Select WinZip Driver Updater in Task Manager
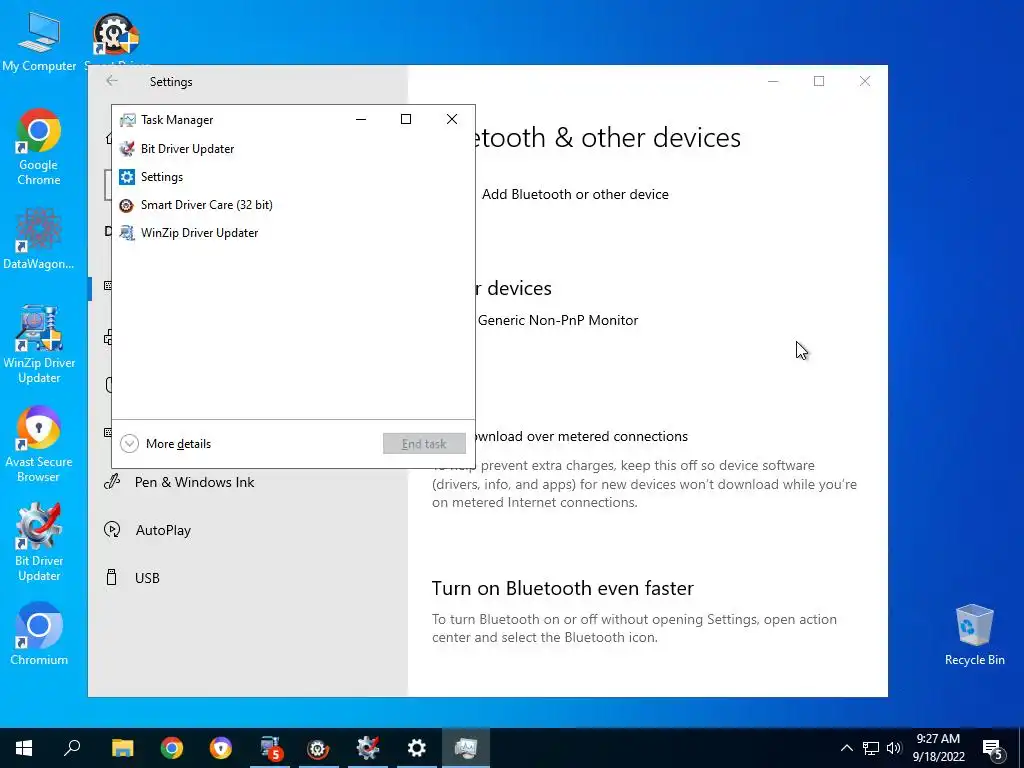 (293, 233)
